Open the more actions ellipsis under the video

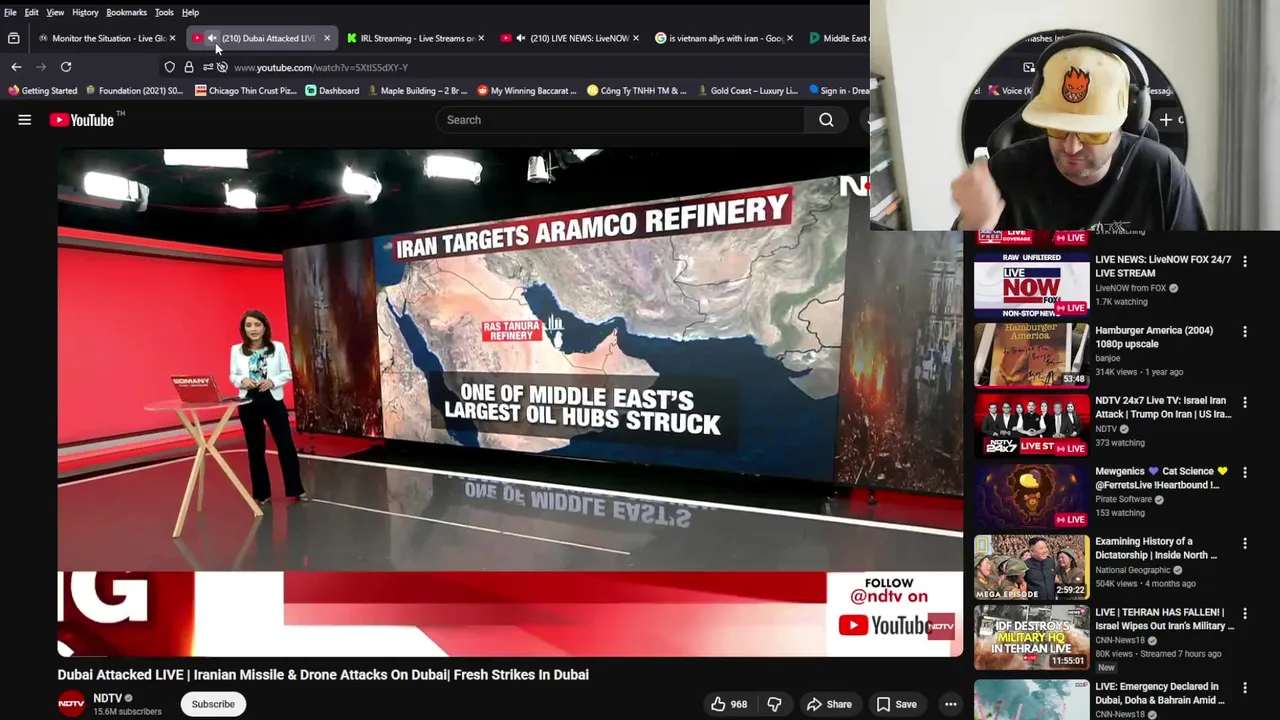click(950, 704)
